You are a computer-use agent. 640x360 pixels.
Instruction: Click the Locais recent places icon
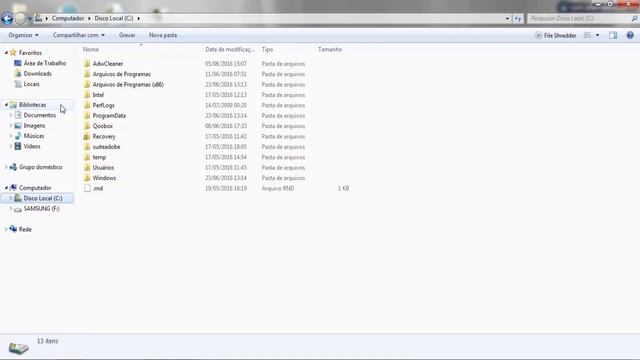click(x=18, y=84)
